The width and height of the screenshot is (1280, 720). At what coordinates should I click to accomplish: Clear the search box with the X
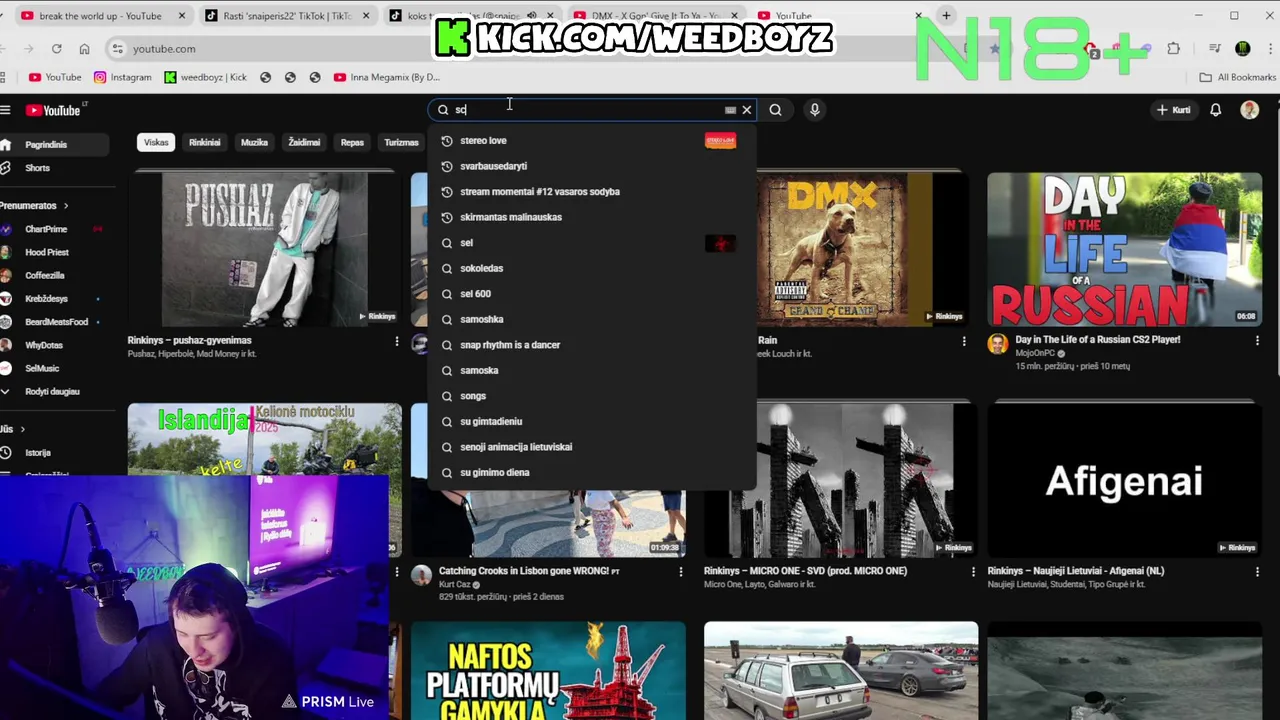[x=746, y=110]
